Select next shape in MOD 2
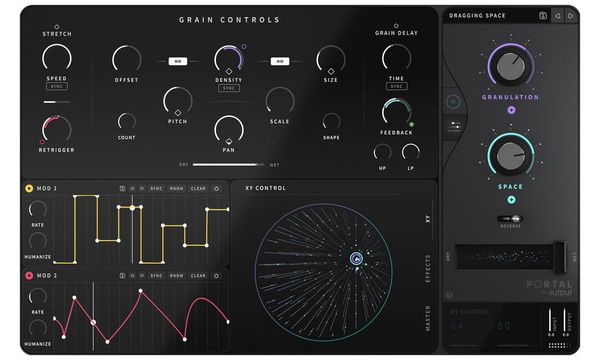 click(142, 276)
